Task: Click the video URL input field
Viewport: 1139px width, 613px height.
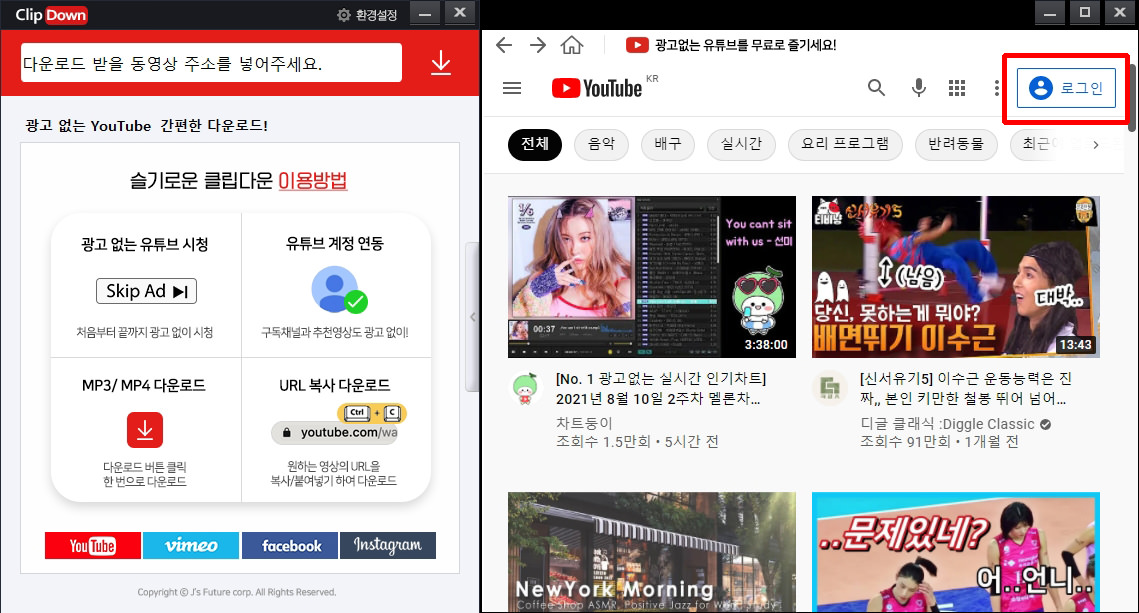Action: 211,63
